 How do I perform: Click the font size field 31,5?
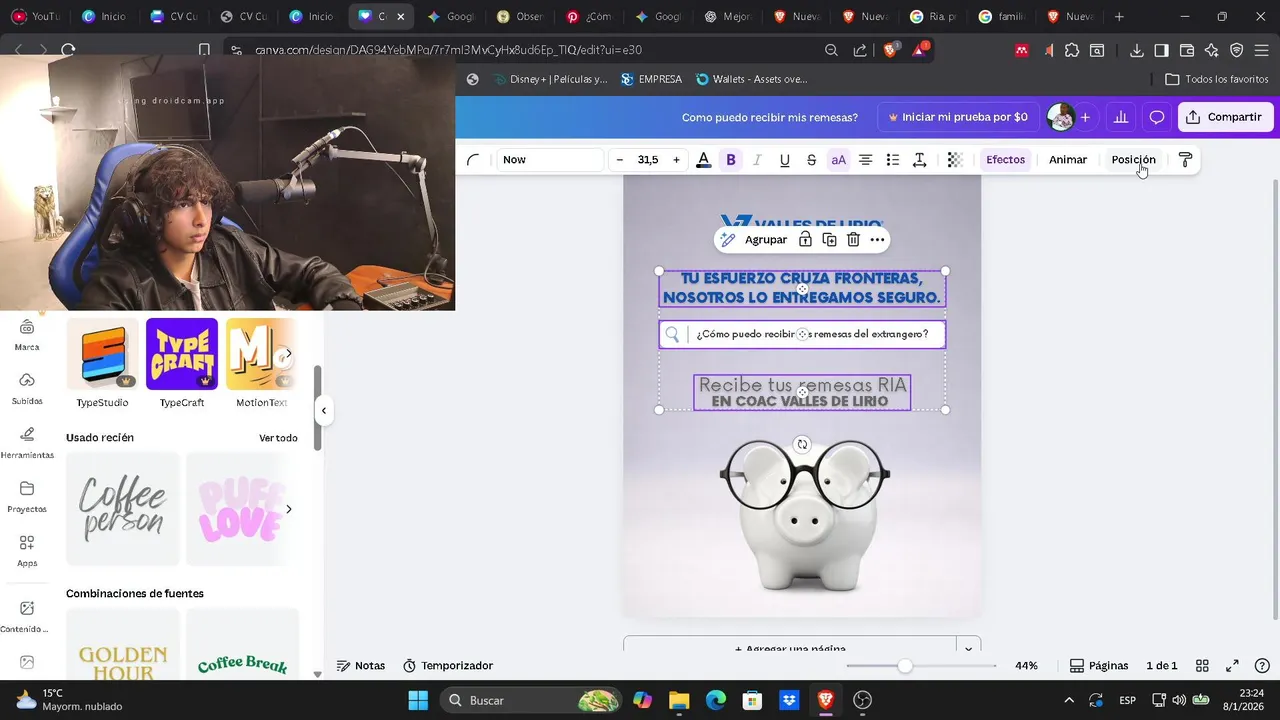(648, 160)
